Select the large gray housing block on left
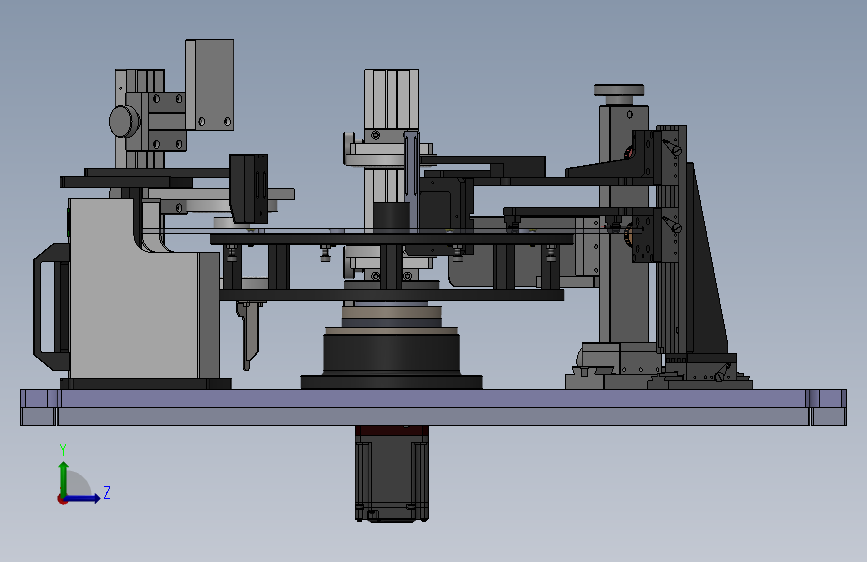867x562 pixels. (143, 288)
